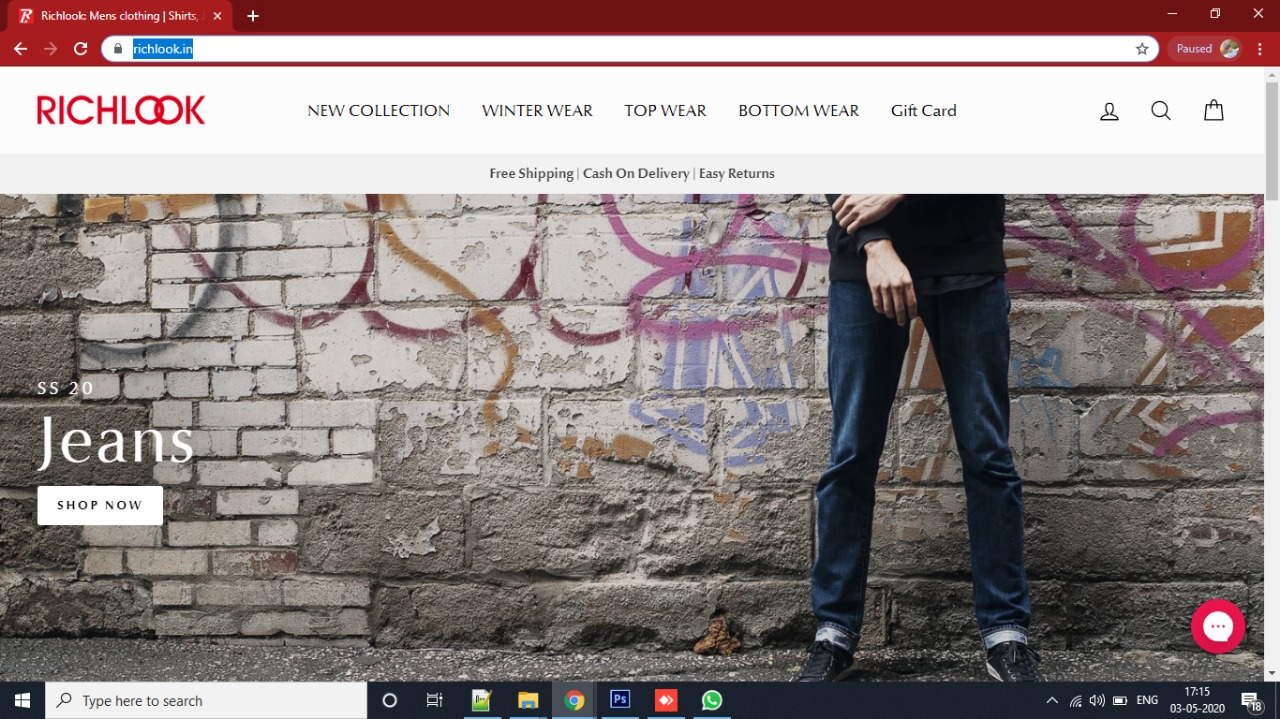1280x719 pixels.
Task: Open the NEW COLLECTION menu
Action: coord(379,111)
